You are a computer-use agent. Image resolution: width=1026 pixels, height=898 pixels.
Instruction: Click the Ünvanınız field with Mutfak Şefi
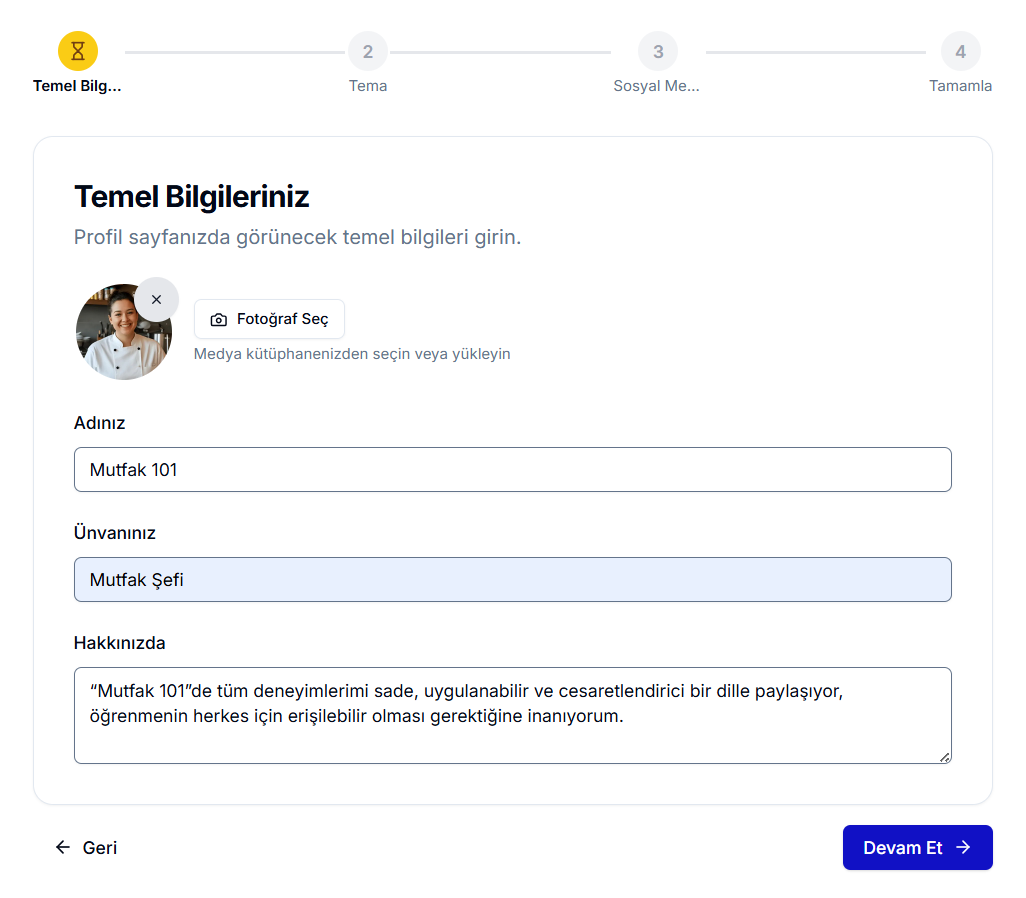[x=512, y=579]
